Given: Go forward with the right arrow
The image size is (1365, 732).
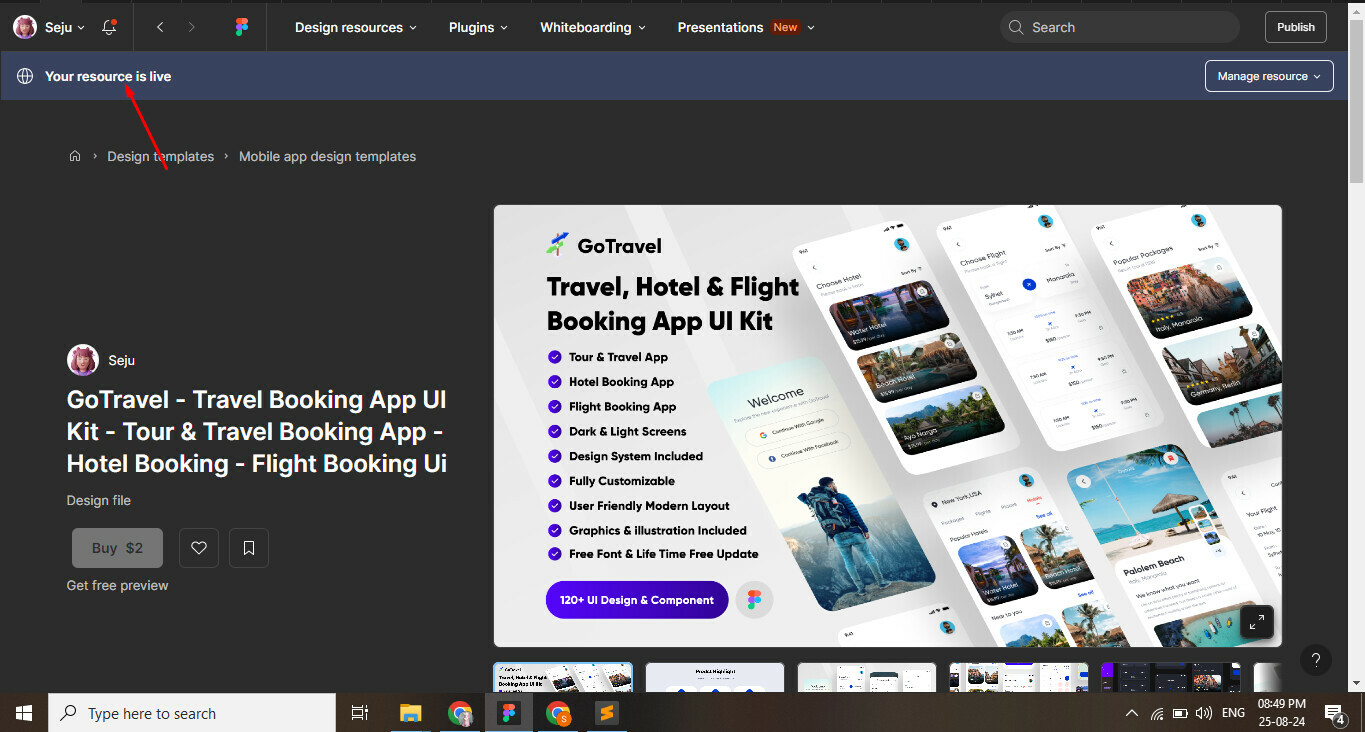Looking at the screenshot, I should [192, 27].
